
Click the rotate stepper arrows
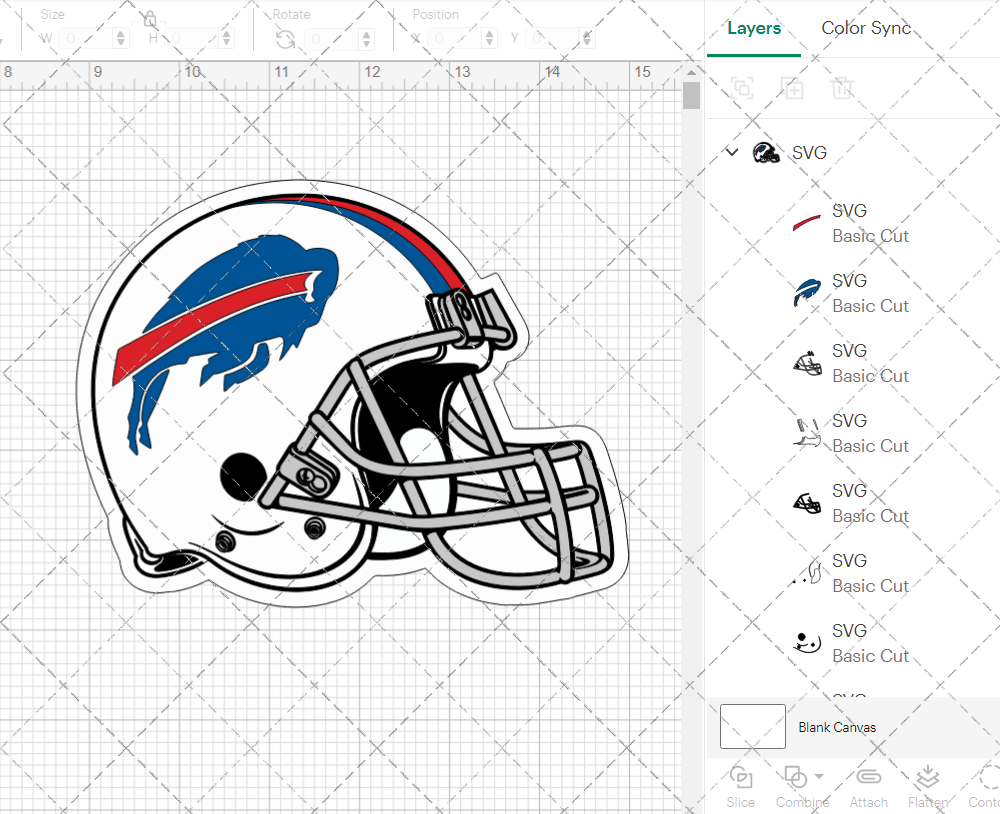pyautogui.click(x=367, y=39)
